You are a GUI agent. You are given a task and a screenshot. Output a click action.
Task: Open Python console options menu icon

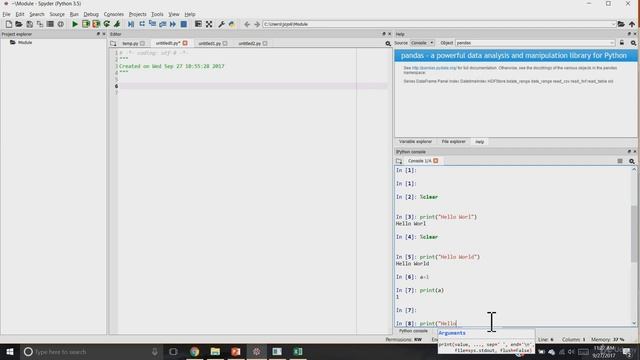[x=620, y=161]
